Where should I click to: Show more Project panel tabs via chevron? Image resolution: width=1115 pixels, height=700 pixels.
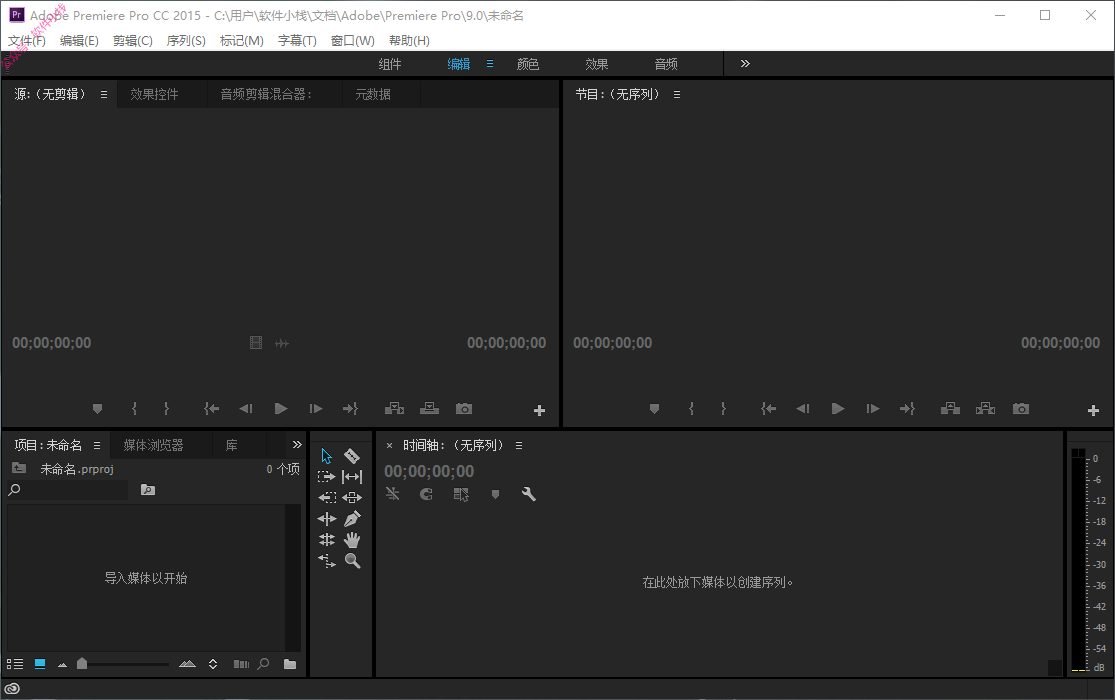point(297,445)
